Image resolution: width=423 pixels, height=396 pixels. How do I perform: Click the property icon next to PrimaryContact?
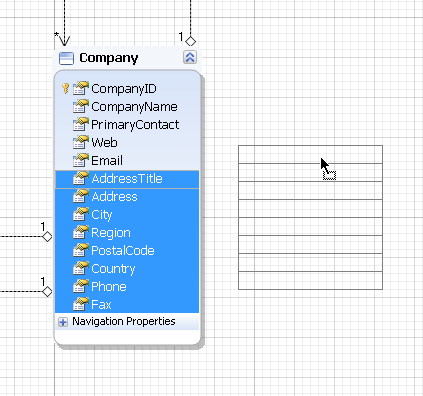coord(81,124)
